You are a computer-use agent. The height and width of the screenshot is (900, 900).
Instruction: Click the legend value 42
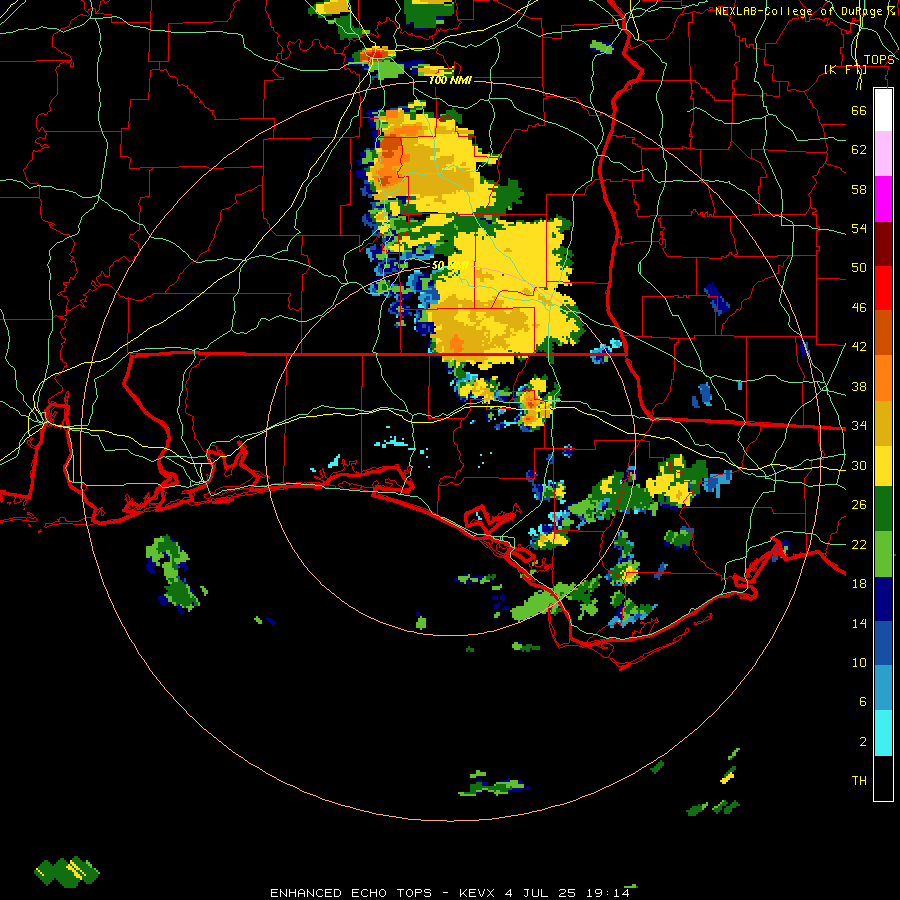[859, 347]
